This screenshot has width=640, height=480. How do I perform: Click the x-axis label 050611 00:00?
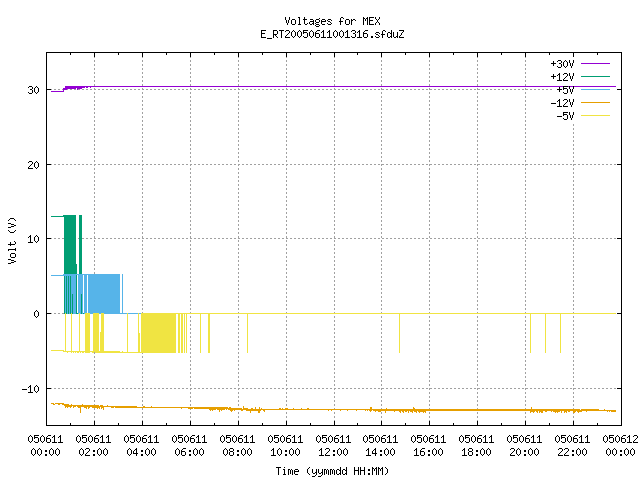click(45, 446)
